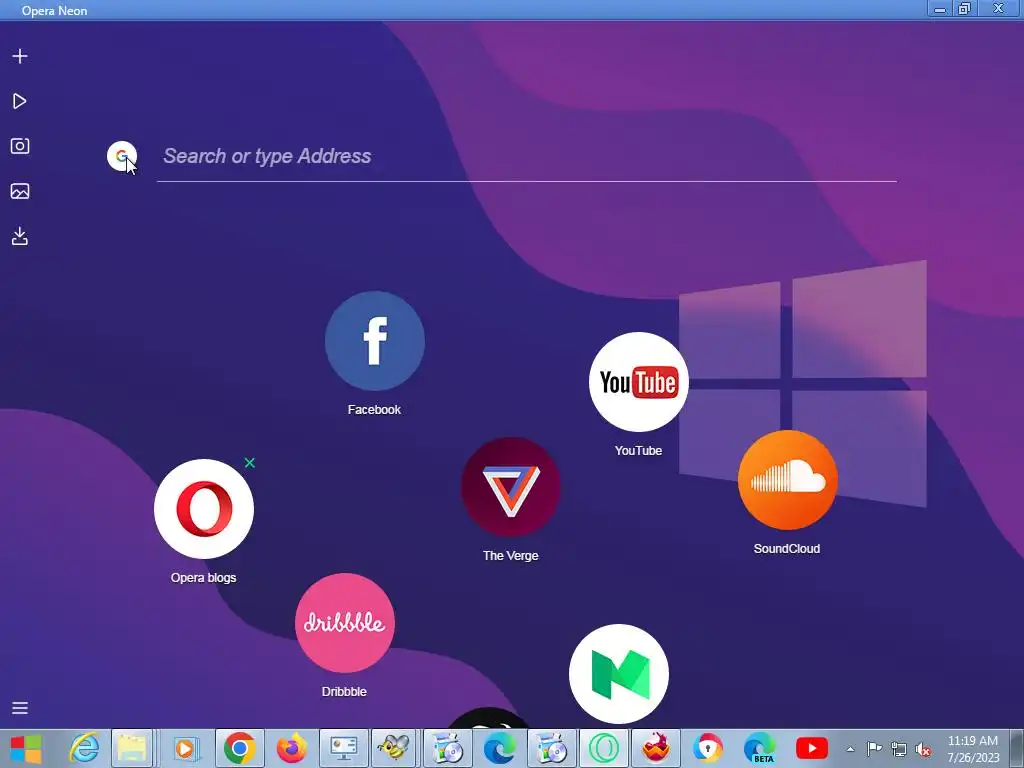Open Microsoft Edge Beta from the taskbar
The image size is (1024, 768).
tap(760, 748)
